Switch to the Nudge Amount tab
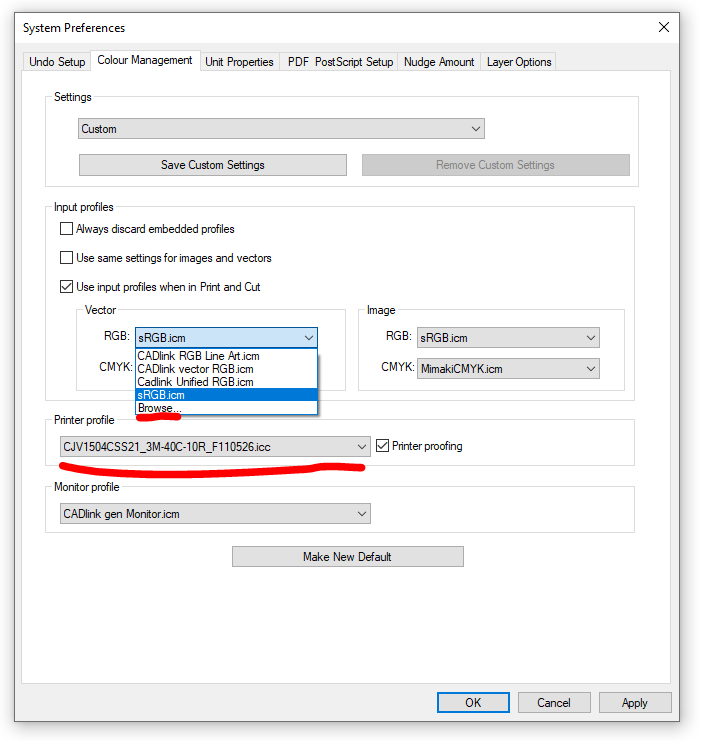Image resolution: width=701 pixels, height=741 pixels. pos(439,62)
